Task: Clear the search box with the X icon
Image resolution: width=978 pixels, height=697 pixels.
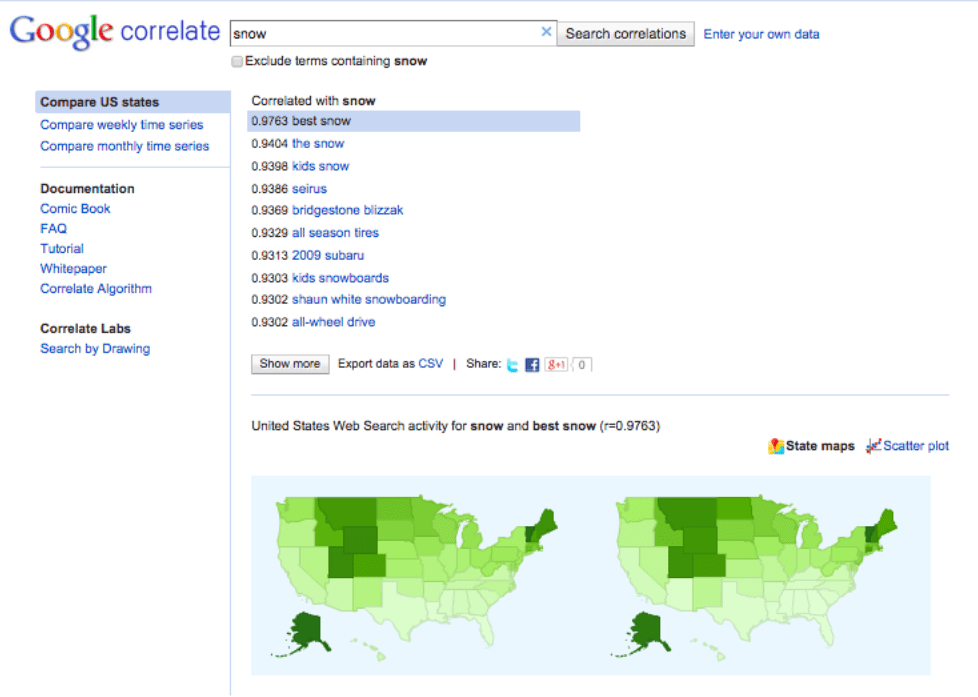Action: coord(546,32)
